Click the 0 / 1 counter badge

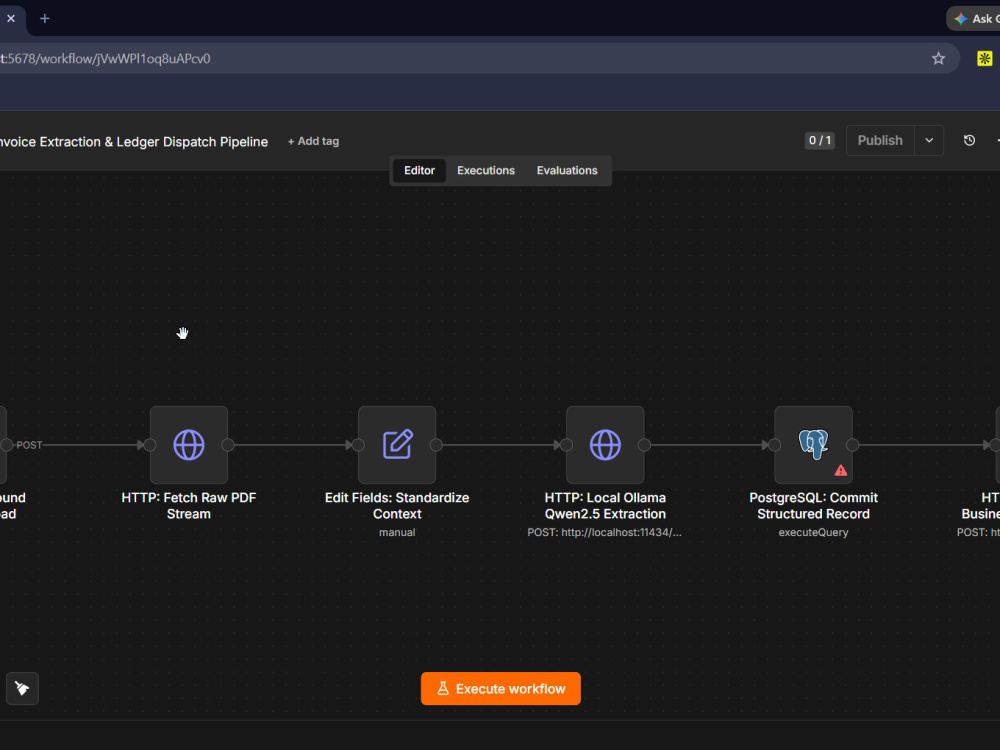click(820, 140)
